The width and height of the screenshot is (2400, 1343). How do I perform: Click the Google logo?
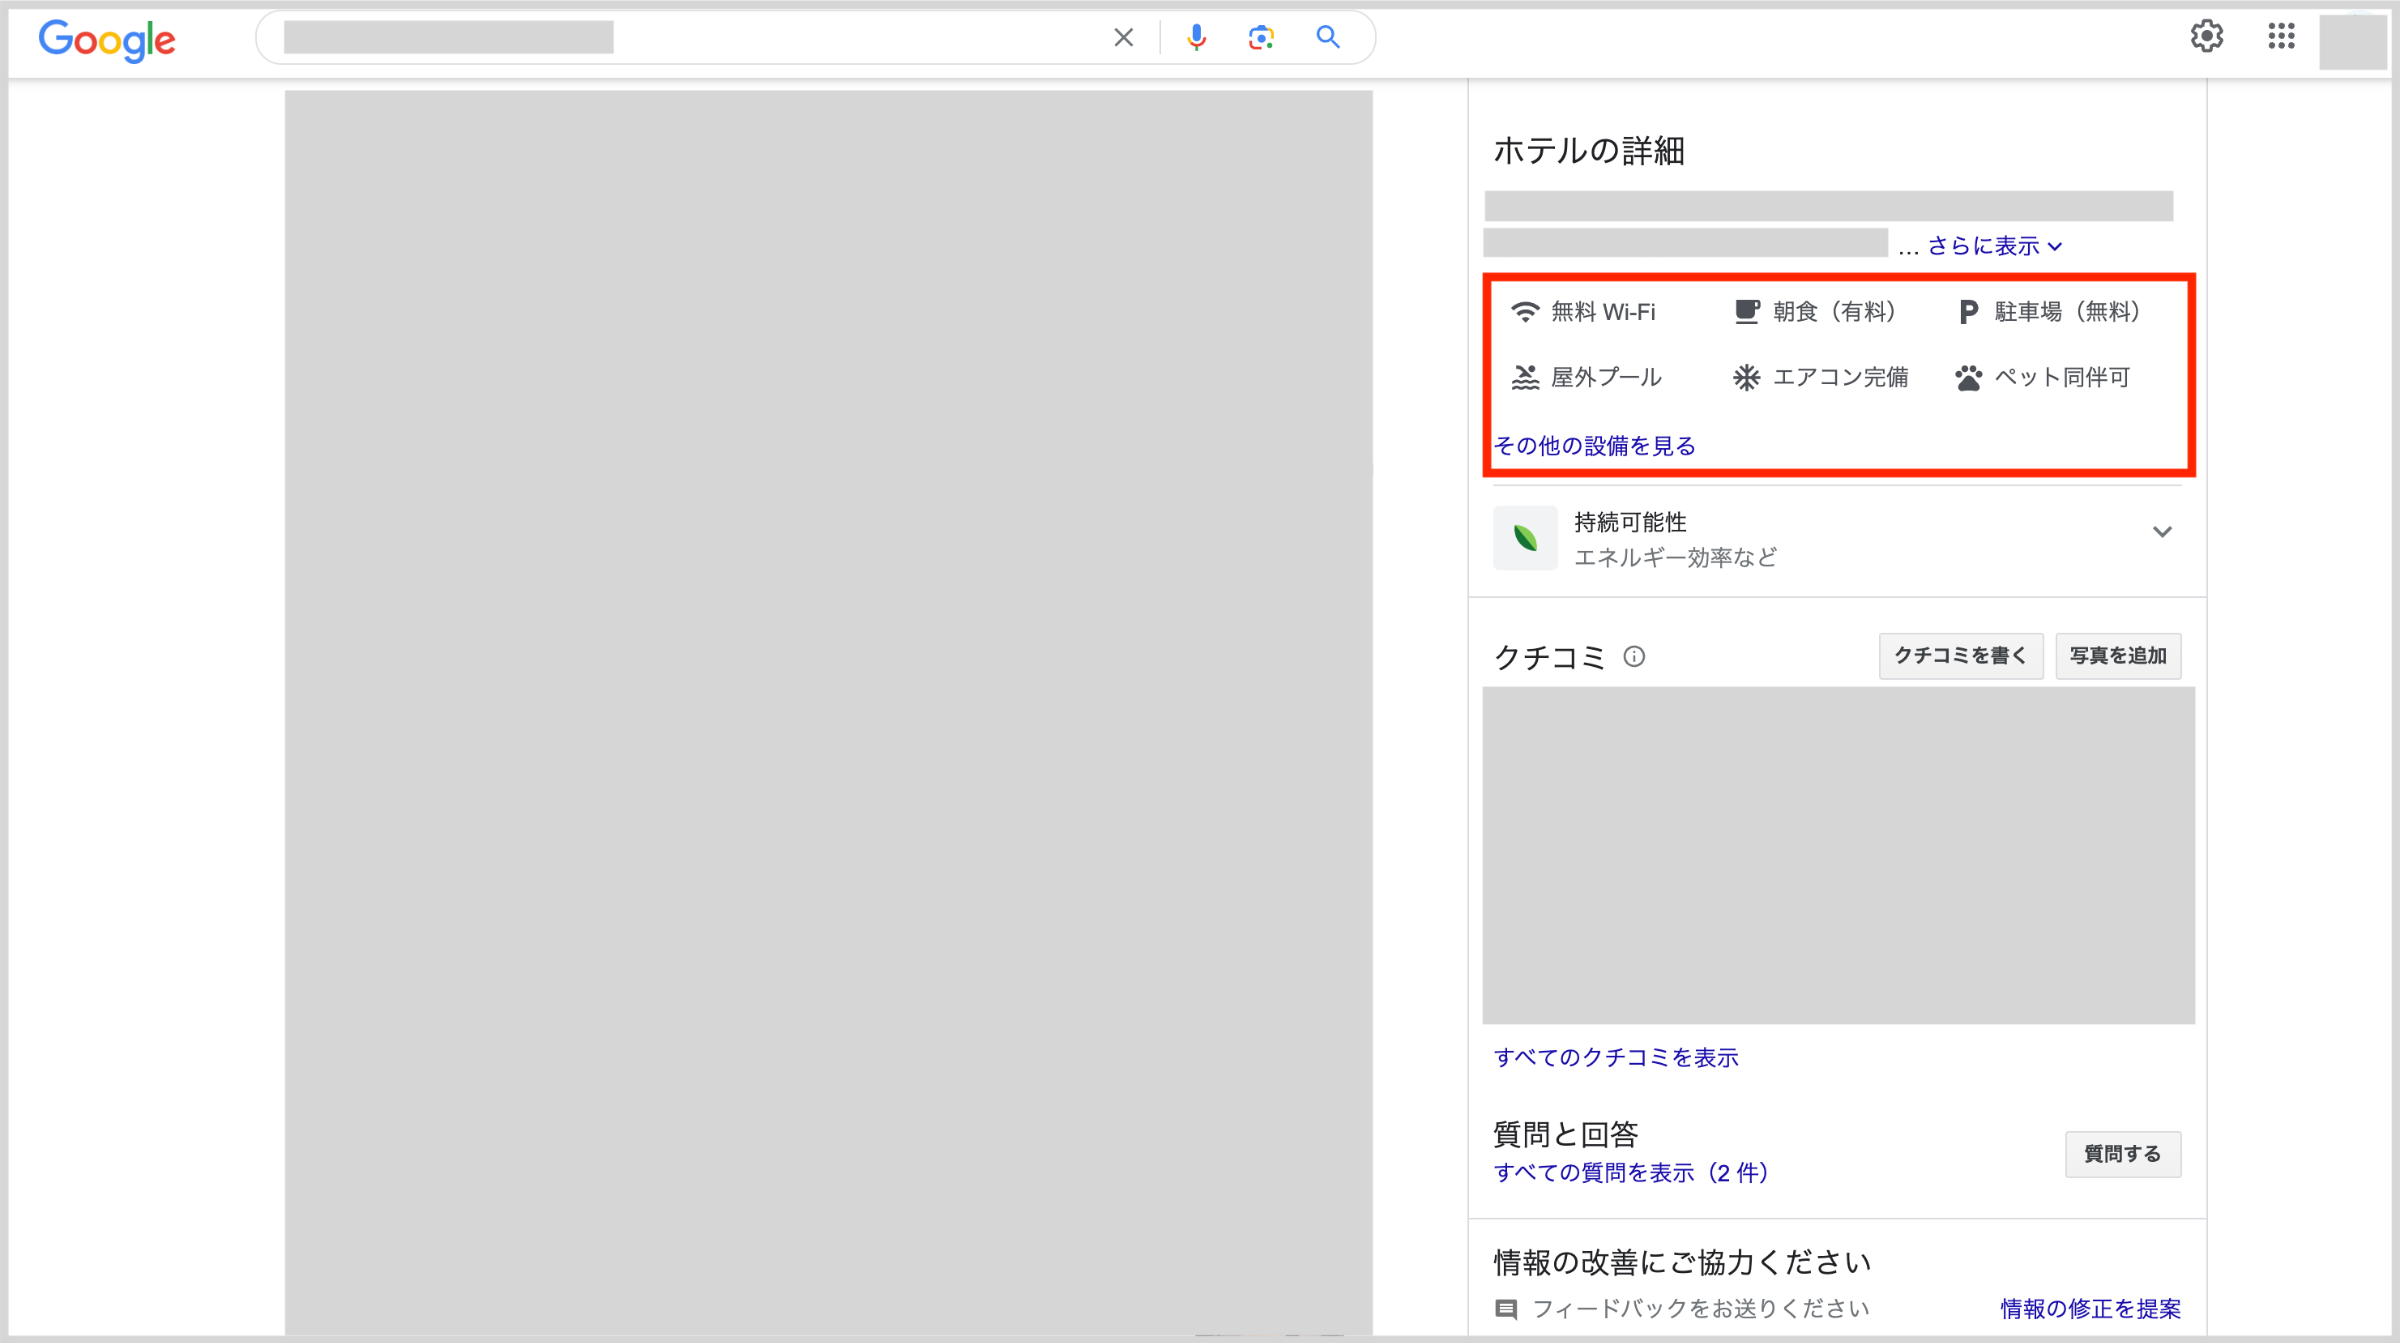click(x=107, y=40)
